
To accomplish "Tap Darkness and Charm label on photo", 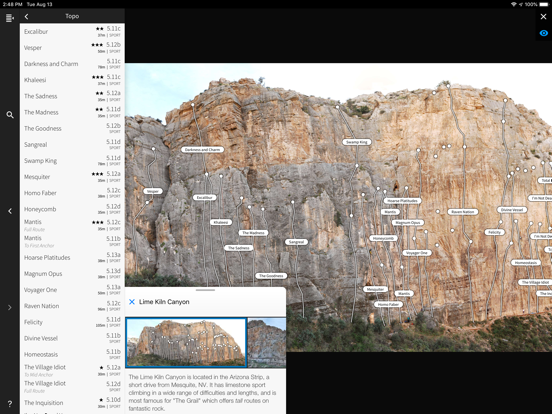I will [x=202, y=150].
